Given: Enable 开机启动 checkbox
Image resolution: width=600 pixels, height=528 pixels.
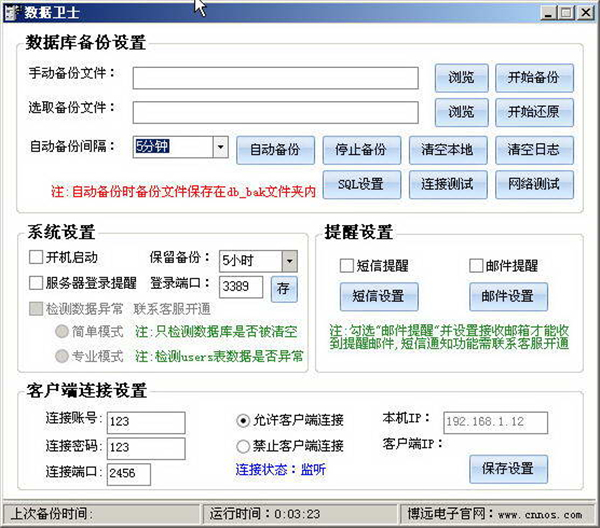Looking at the screenshot, I should (x=36, y=257).
